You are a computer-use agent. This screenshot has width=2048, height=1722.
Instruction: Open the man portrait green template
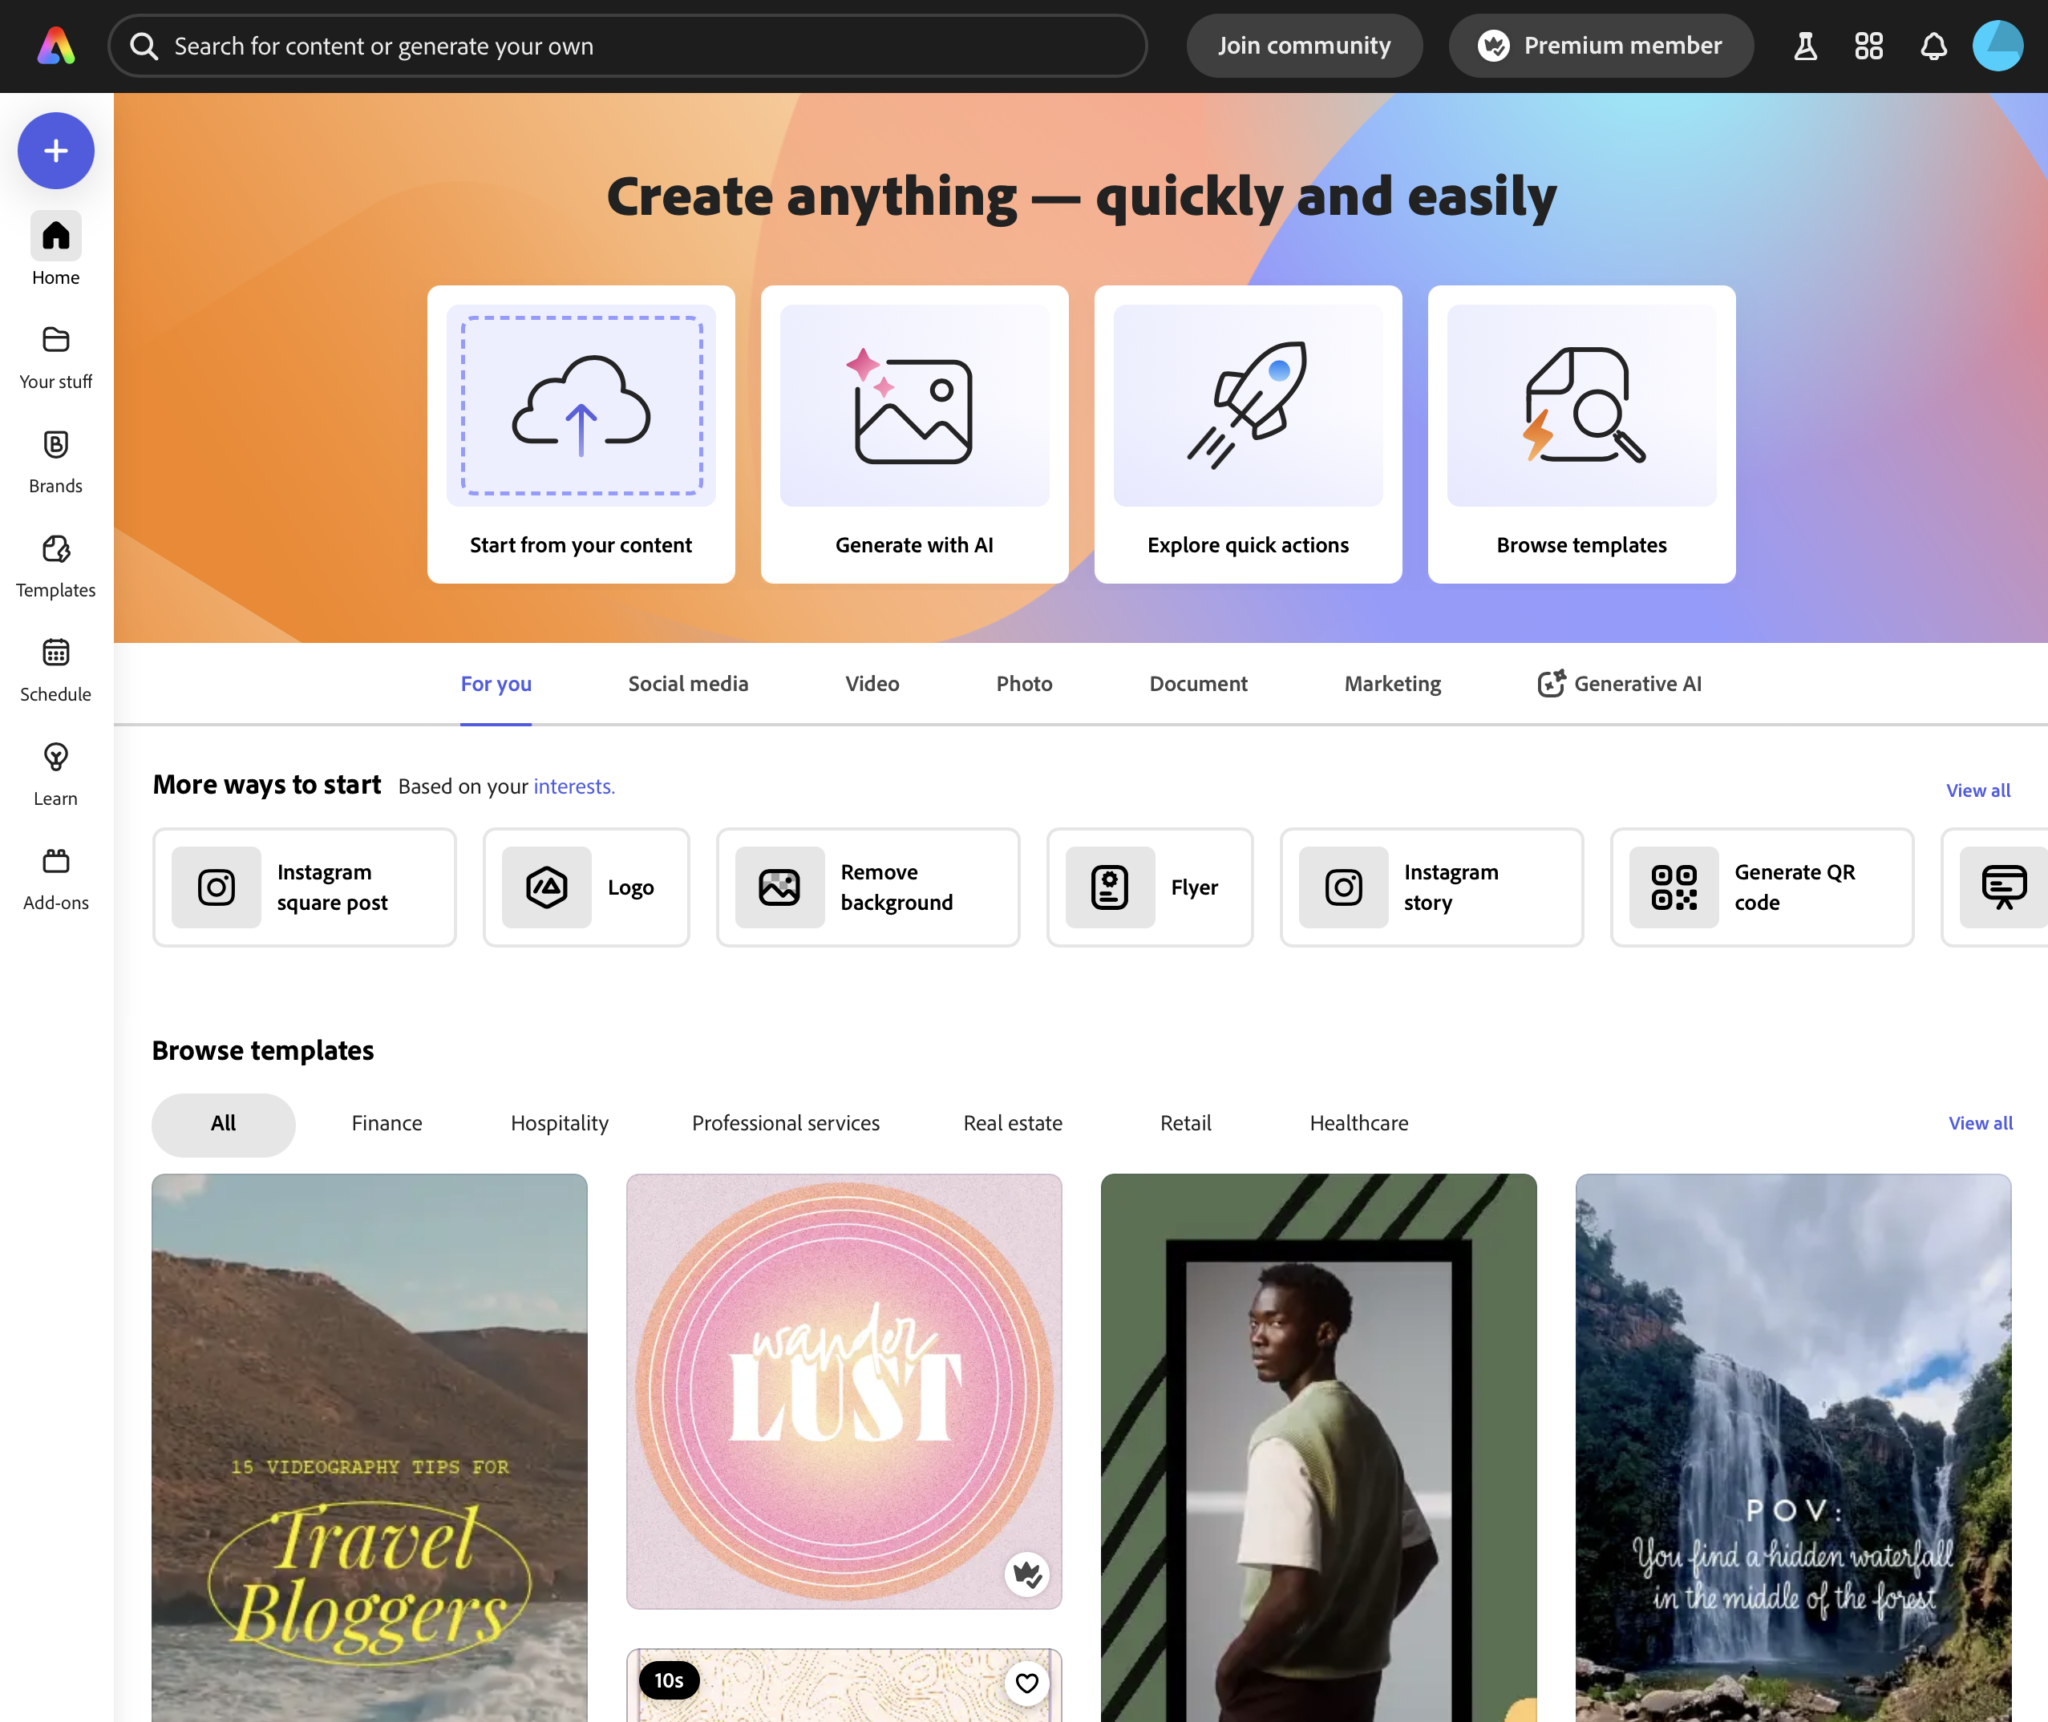(x=1319, y=1448)
